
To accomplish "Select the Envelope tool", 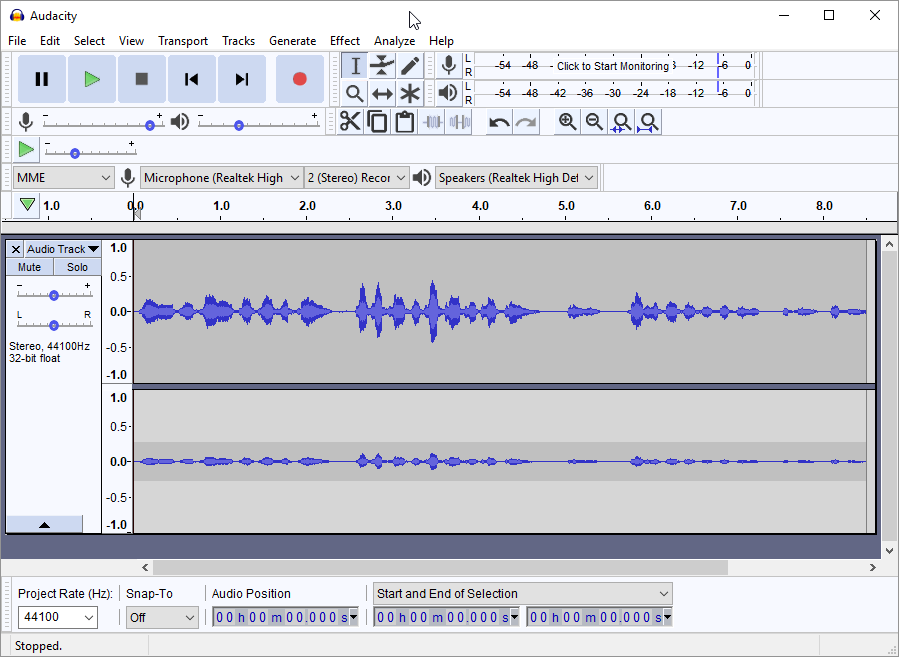I will 382,66.
